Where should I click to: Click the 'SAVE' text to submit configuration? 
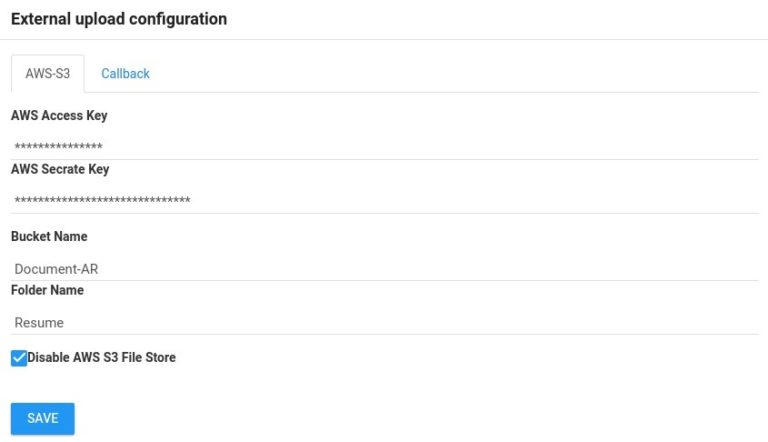tap(43, 418)
